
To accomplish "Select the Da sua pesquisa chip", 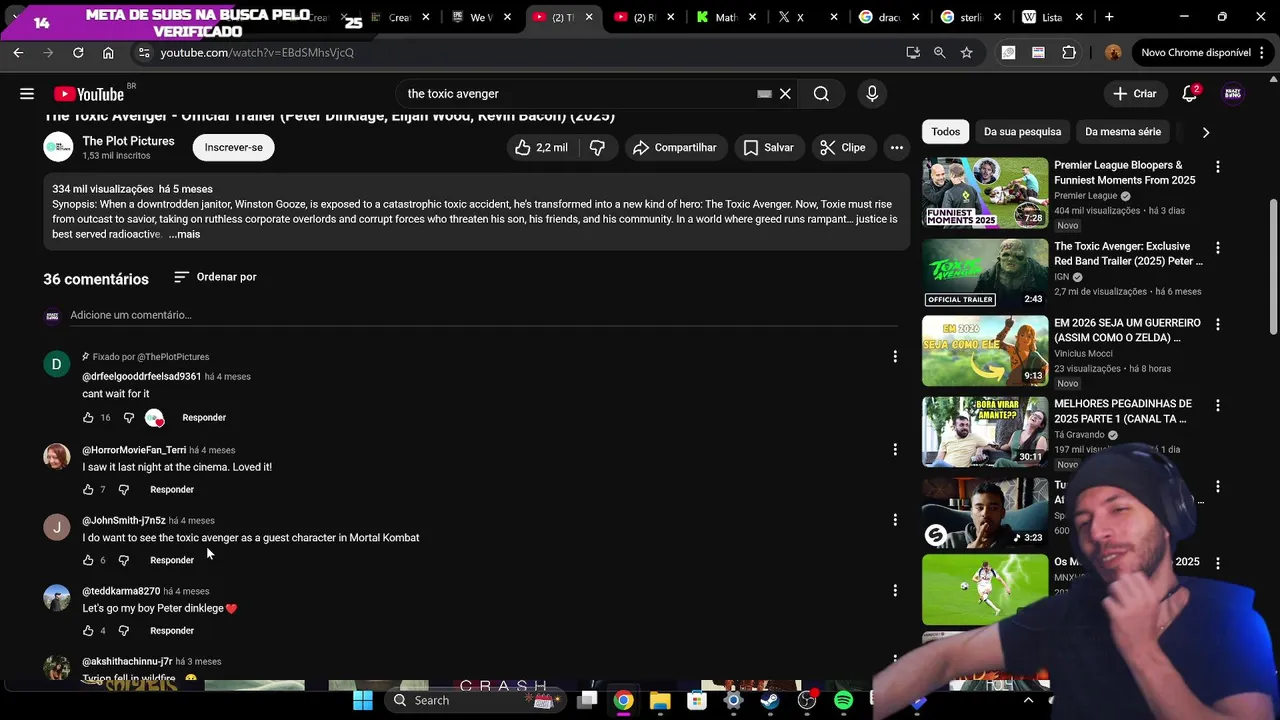I will [1022, 132].
